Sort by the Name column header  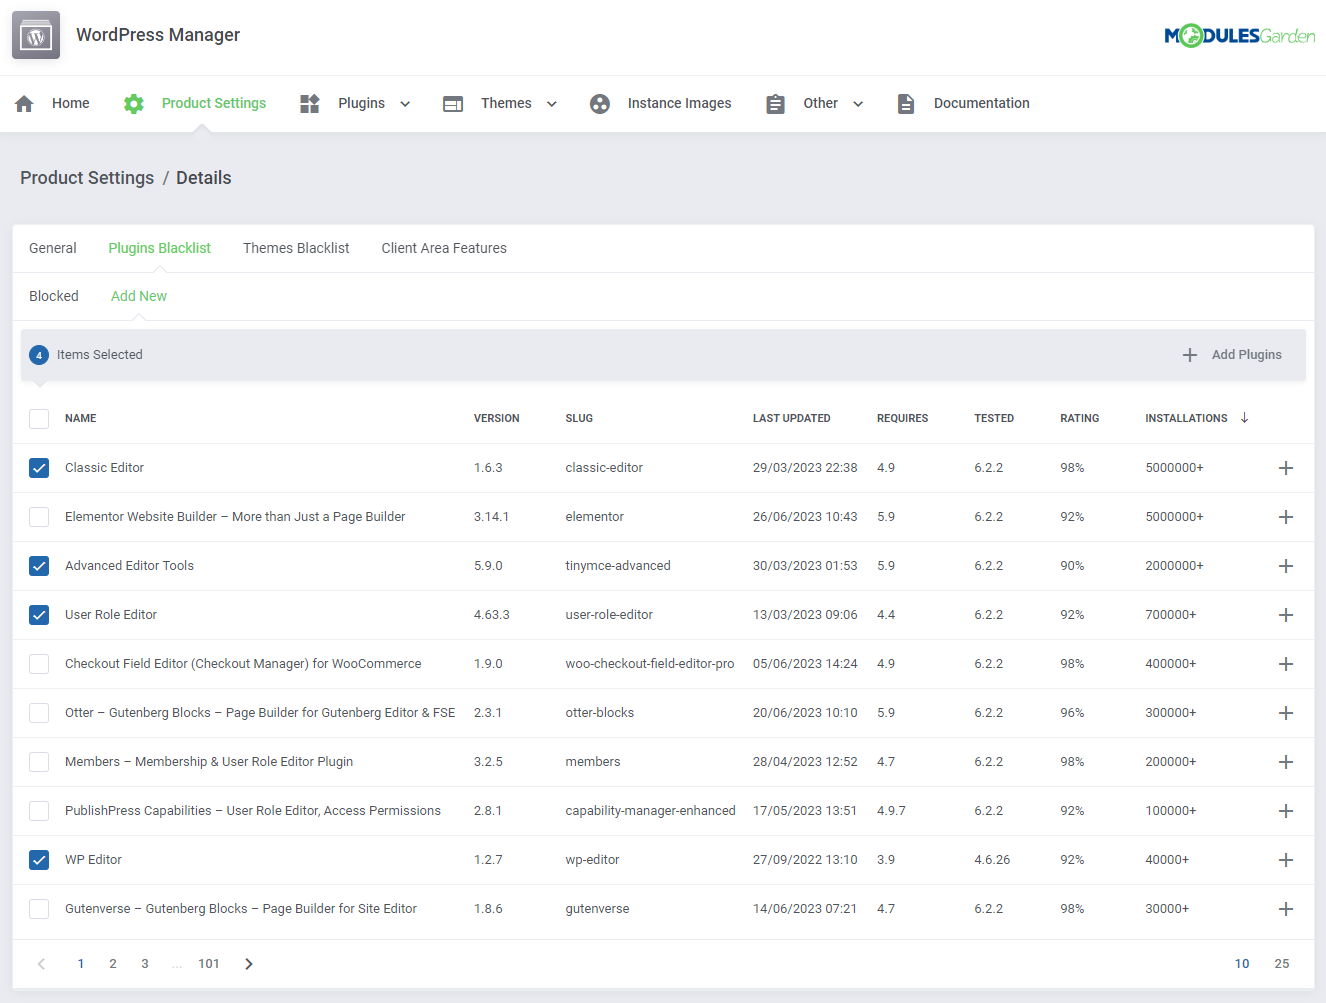pos(81,419)
